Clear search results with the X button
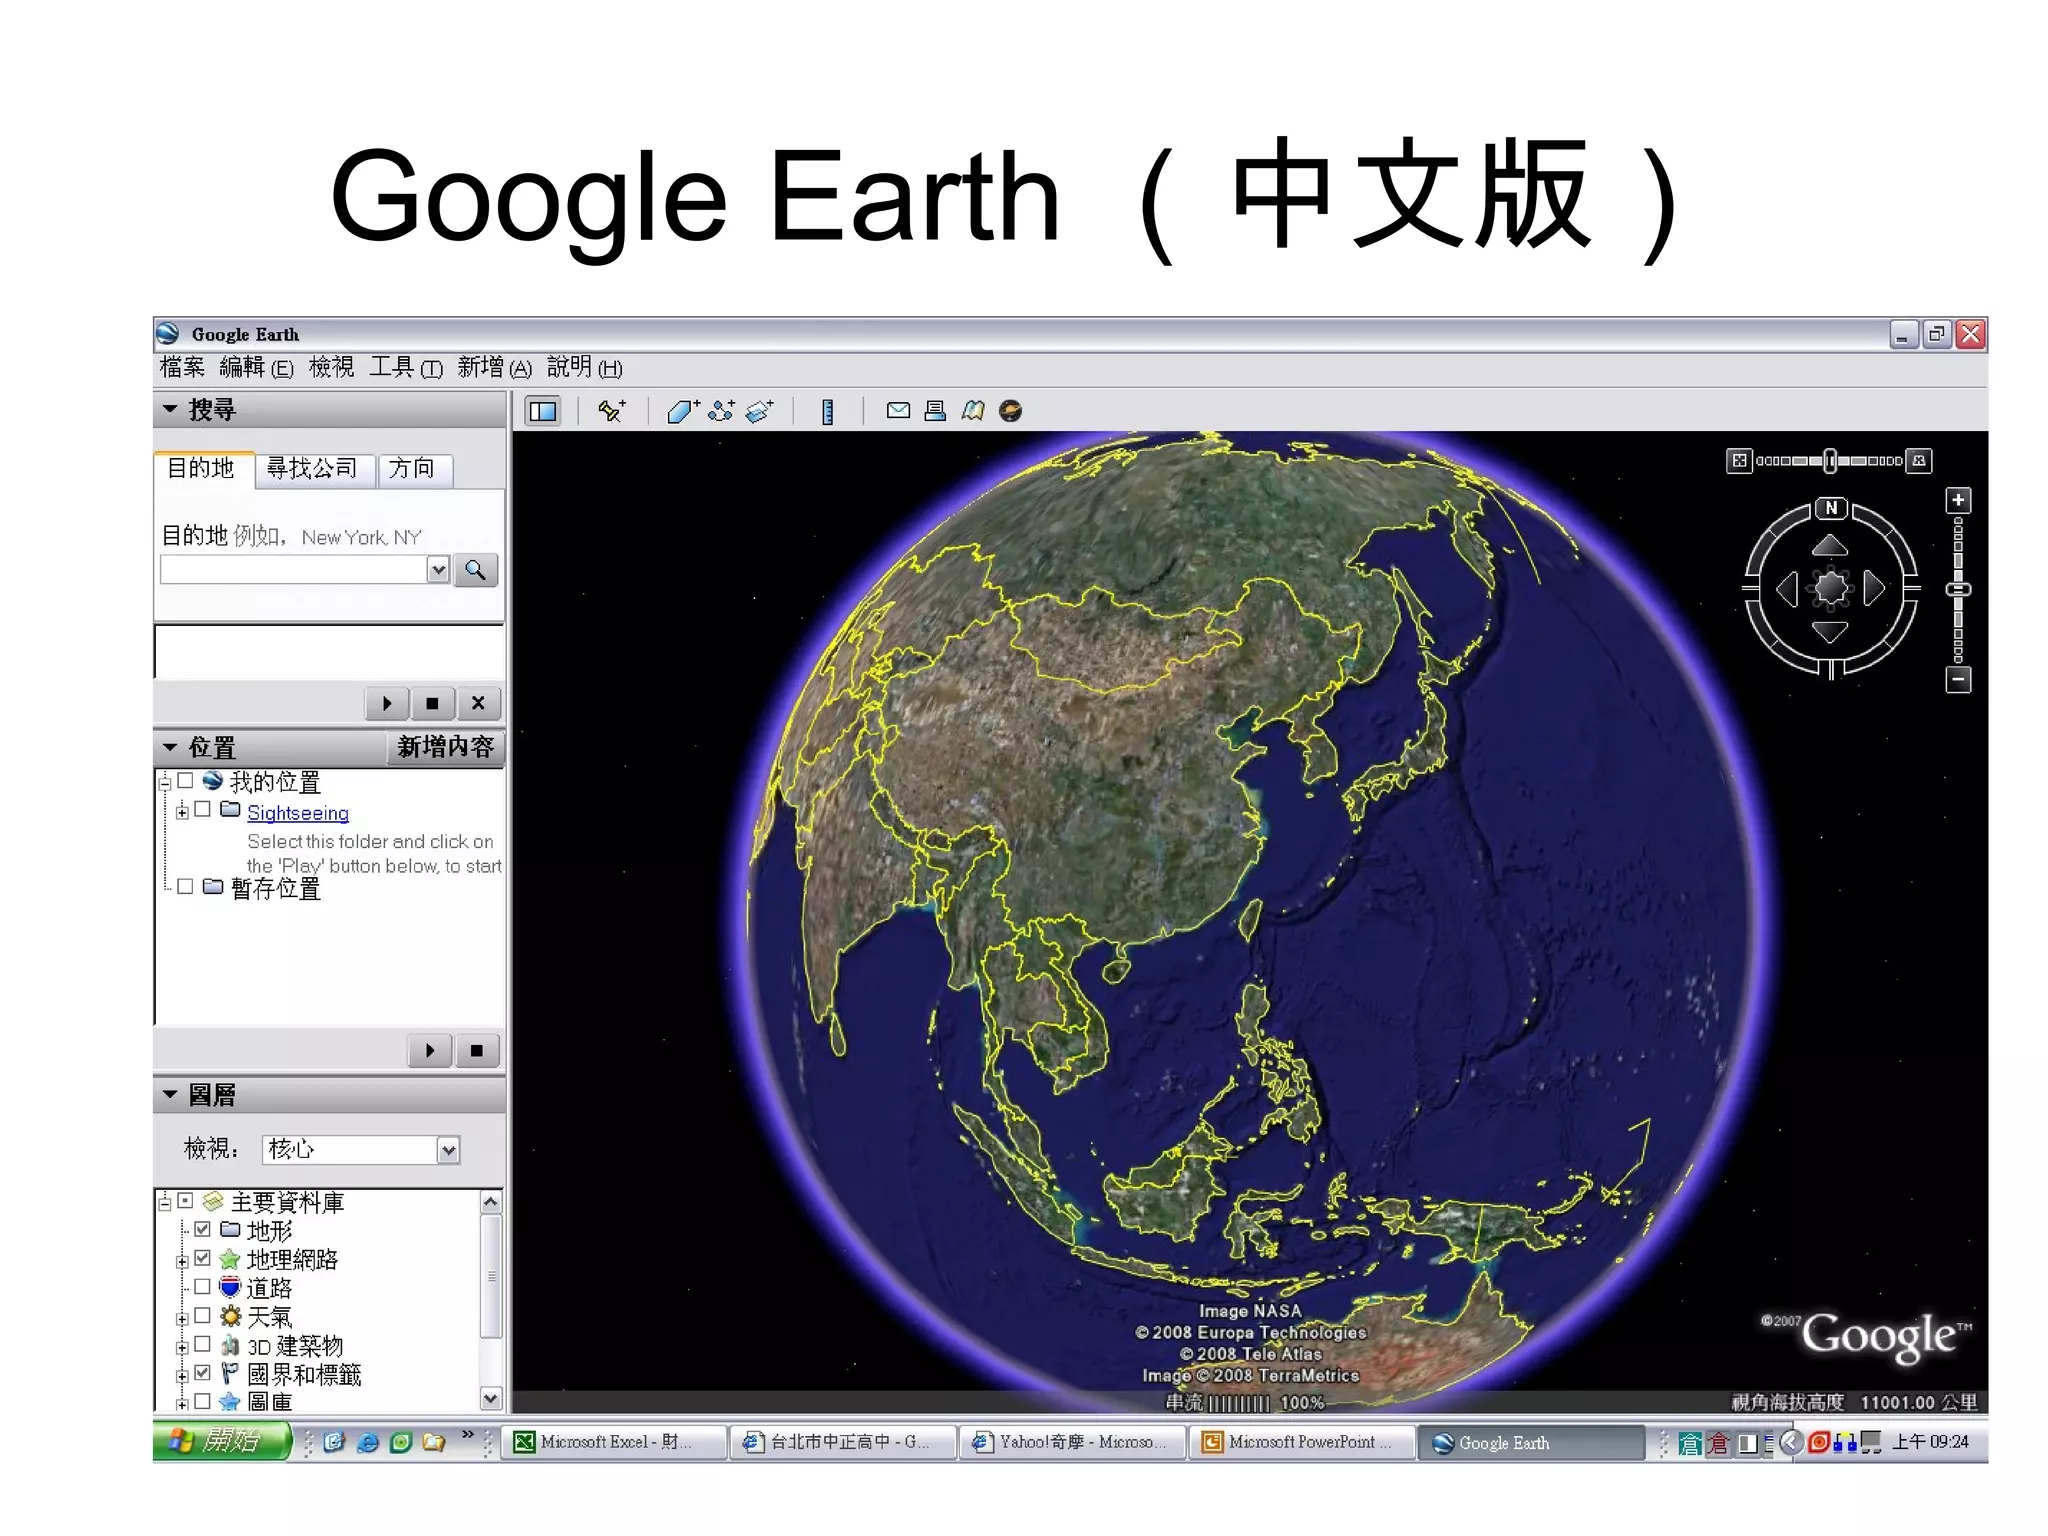The image size is (2048, 1536). tap(478, 703)
